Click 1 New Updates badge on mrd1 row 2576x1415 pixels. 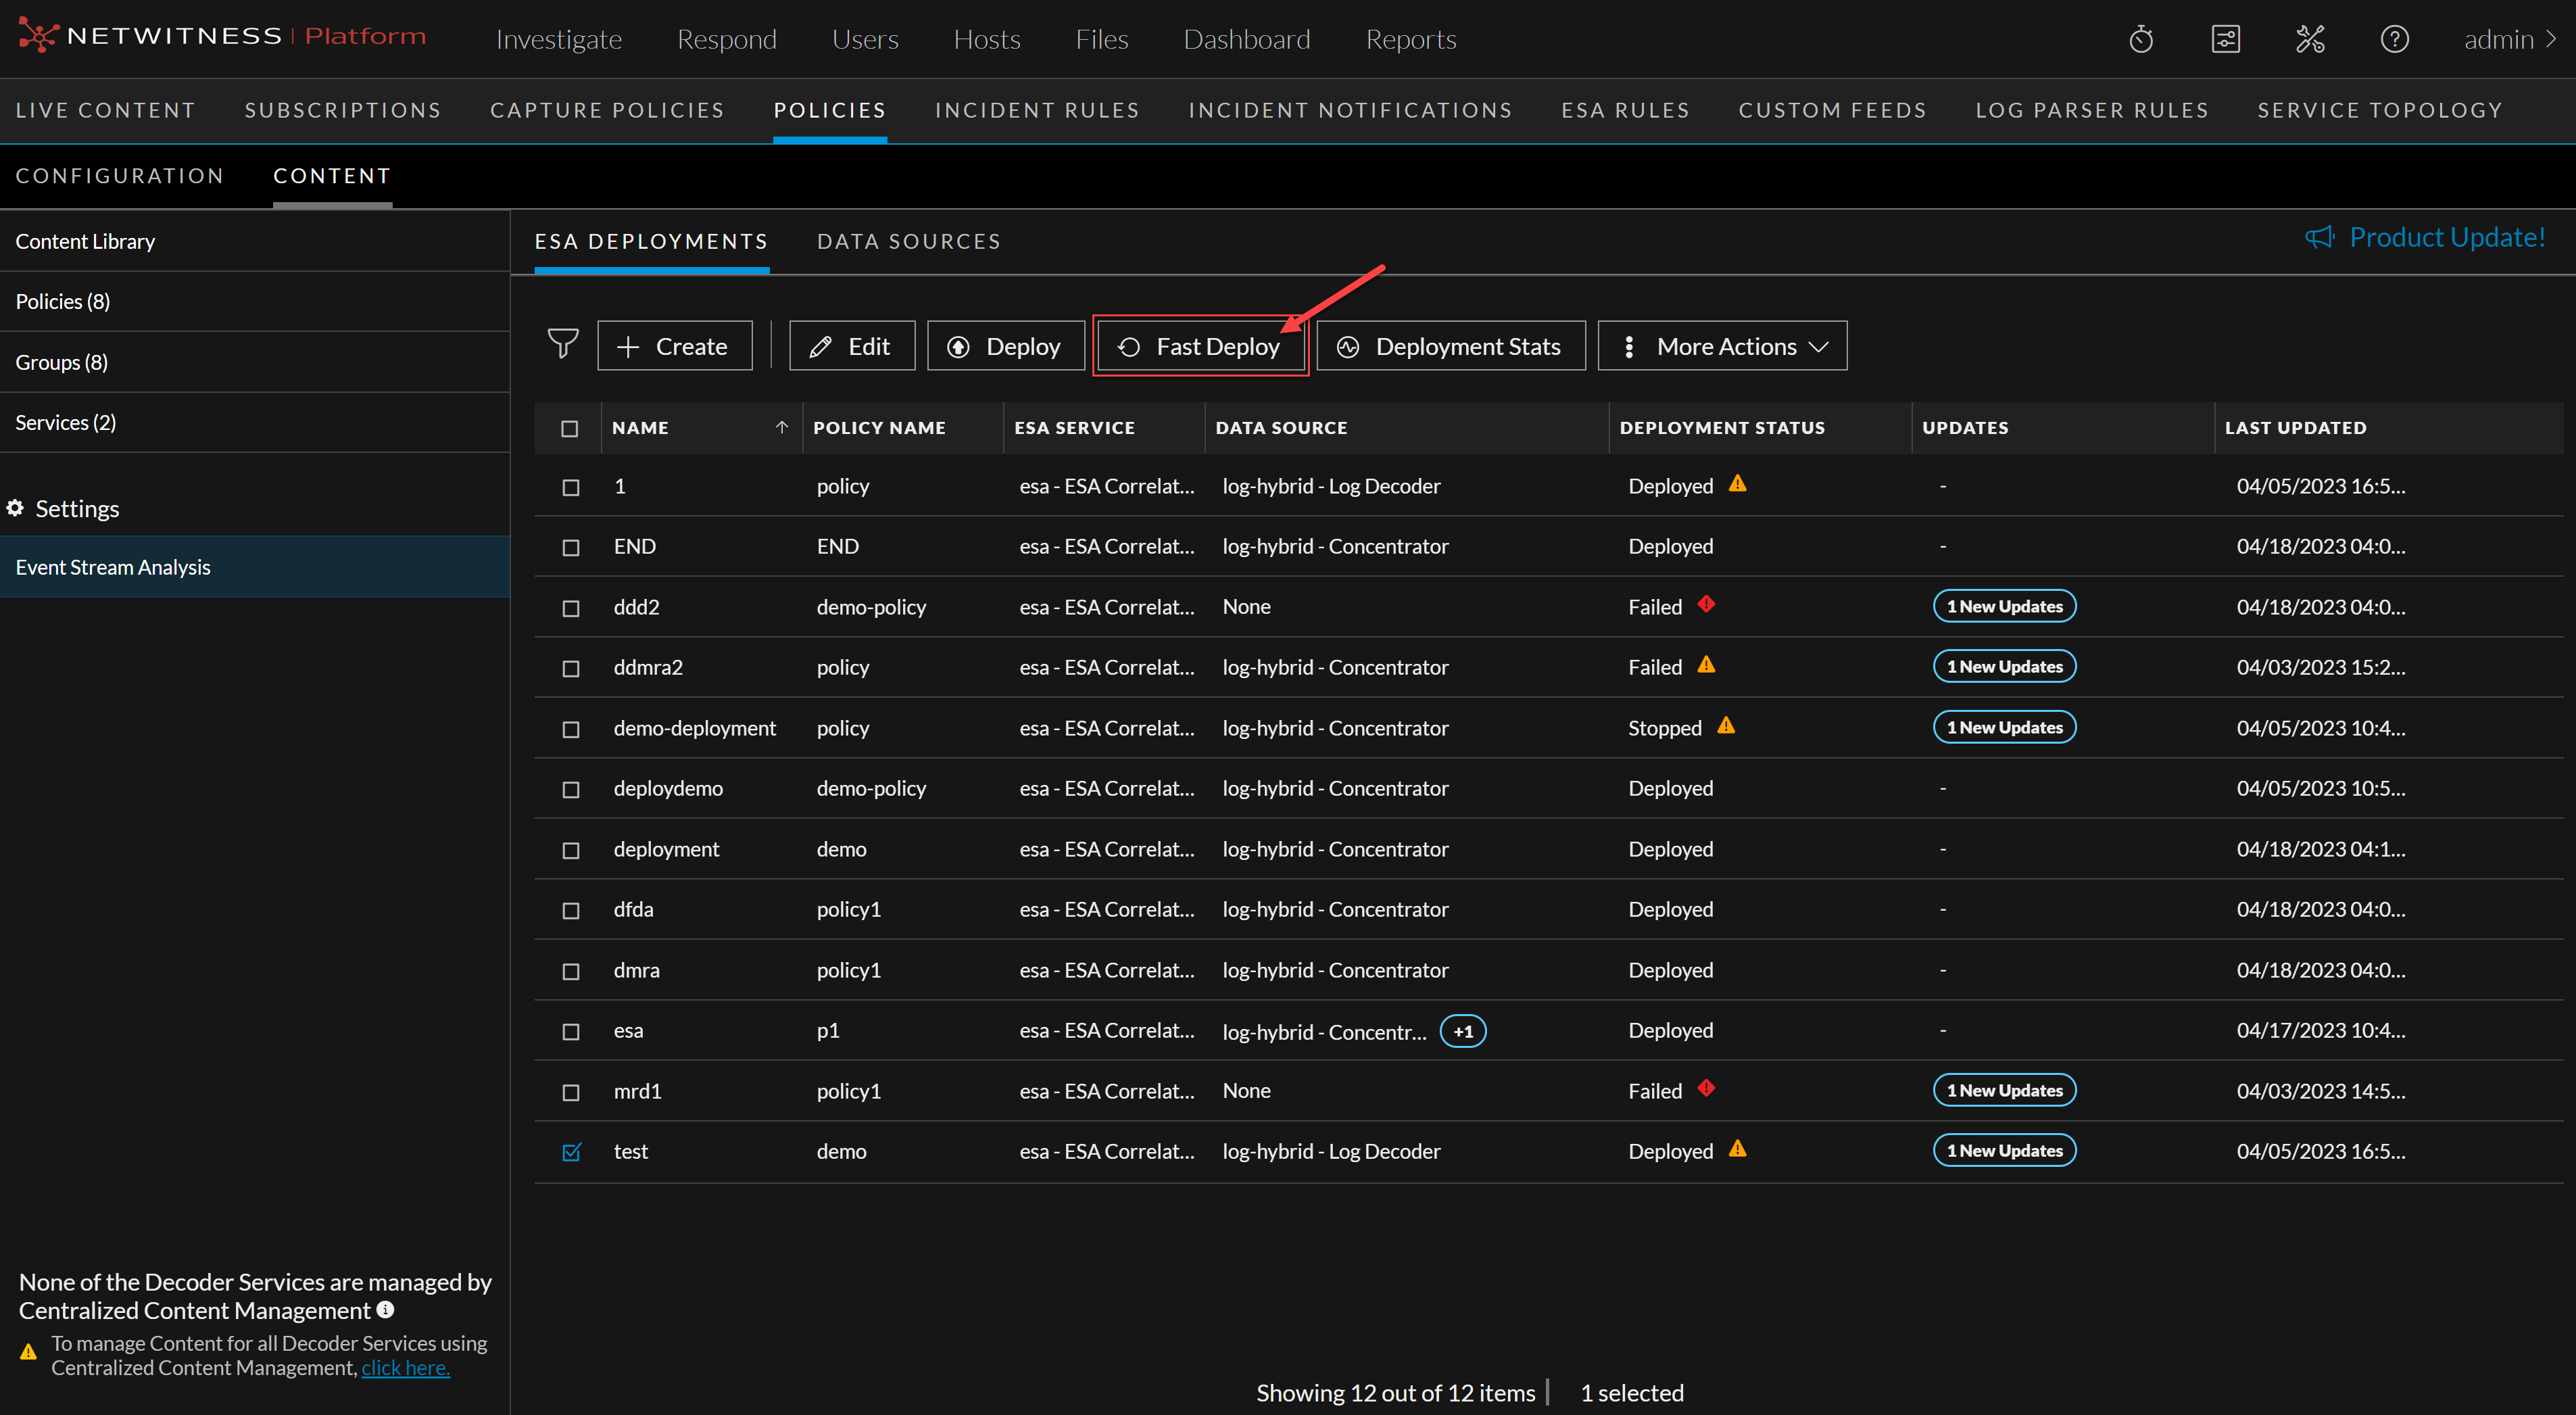click(x=2004, y=1090)
